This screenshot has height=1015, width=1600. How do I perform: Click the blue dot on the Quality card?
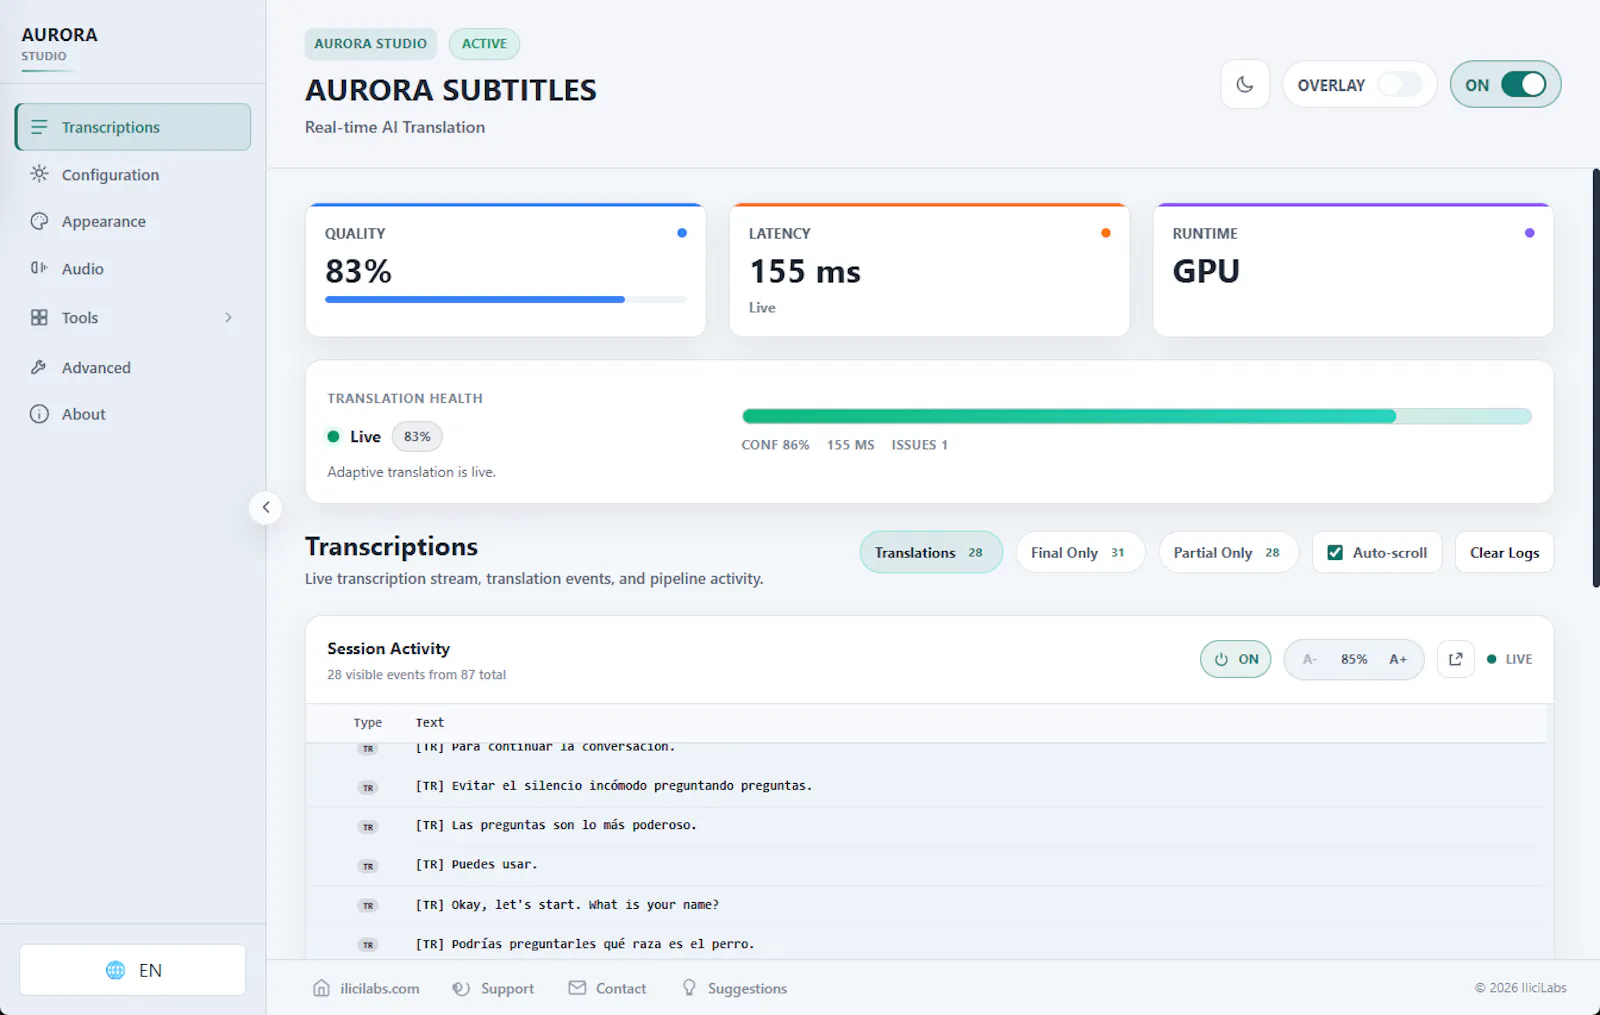(x=682, y=233)
